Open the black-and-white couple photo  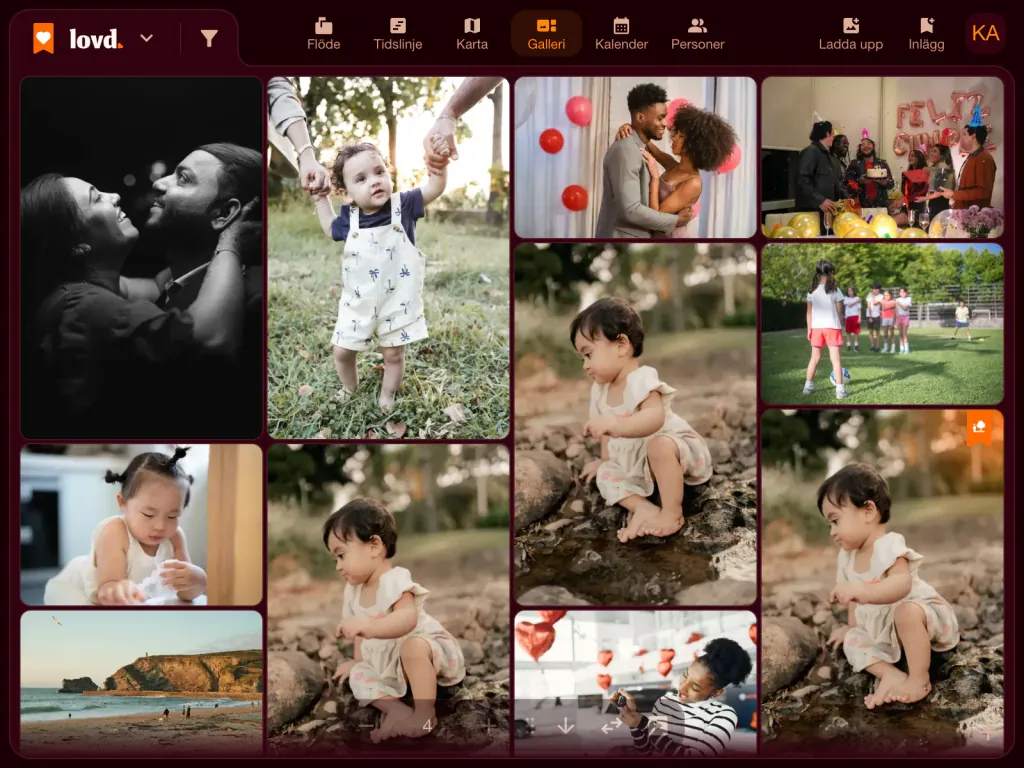click(x=141, y=258)
